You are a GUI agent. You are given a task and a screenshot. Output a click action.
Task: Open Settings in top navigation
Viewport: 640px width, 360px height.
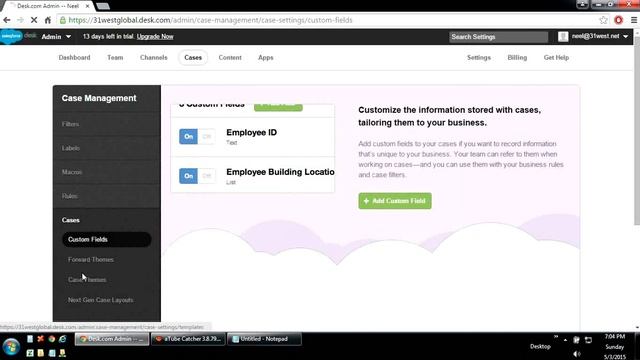pyautogui.click(x=479, y=58)
